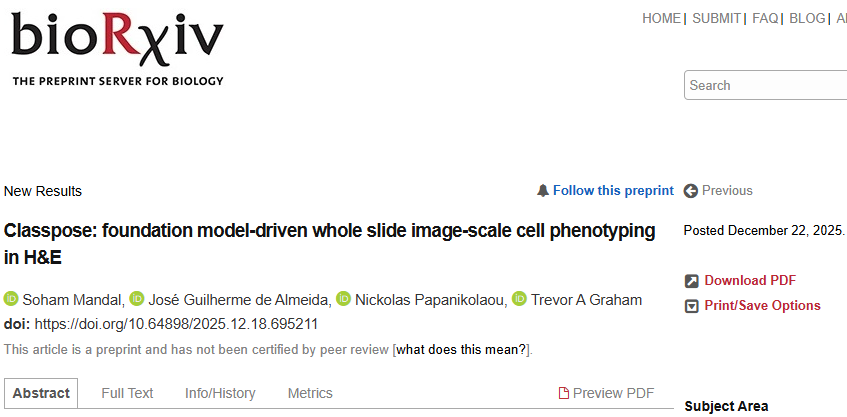Image resolution: width=847 pixels, height=417 pixels.
Task: Open the HOME menu item
Action: coord(660,18)
